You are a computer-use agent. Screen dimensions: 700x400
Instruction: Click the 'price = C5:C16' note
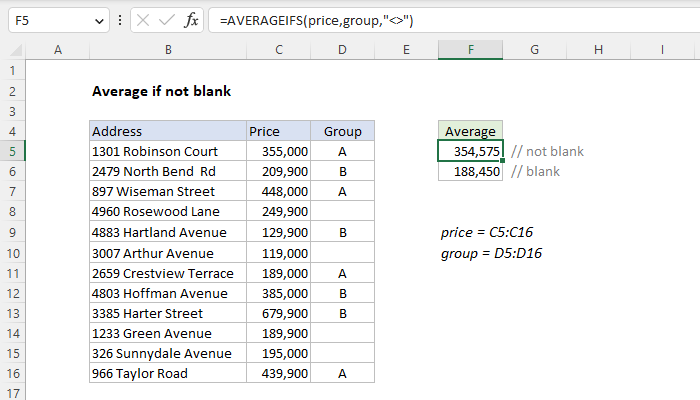pyautogui.click(x=487, y=232)
